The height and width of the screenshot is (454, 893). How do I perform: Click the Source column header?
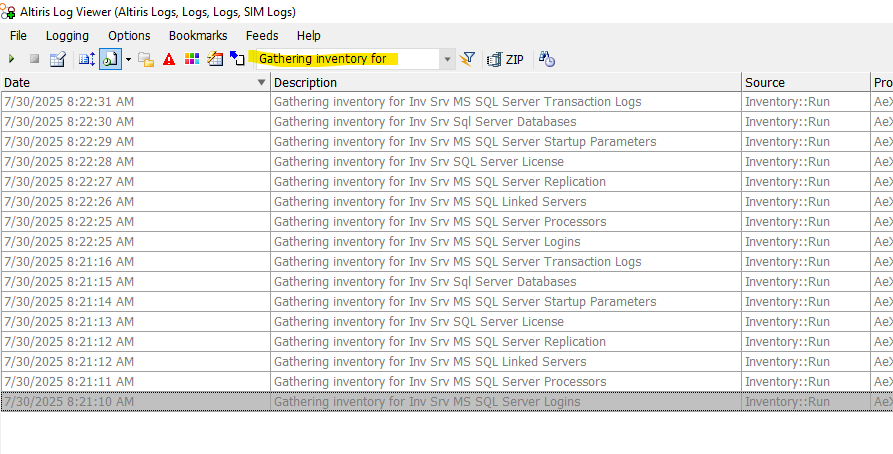click(806, 82)
